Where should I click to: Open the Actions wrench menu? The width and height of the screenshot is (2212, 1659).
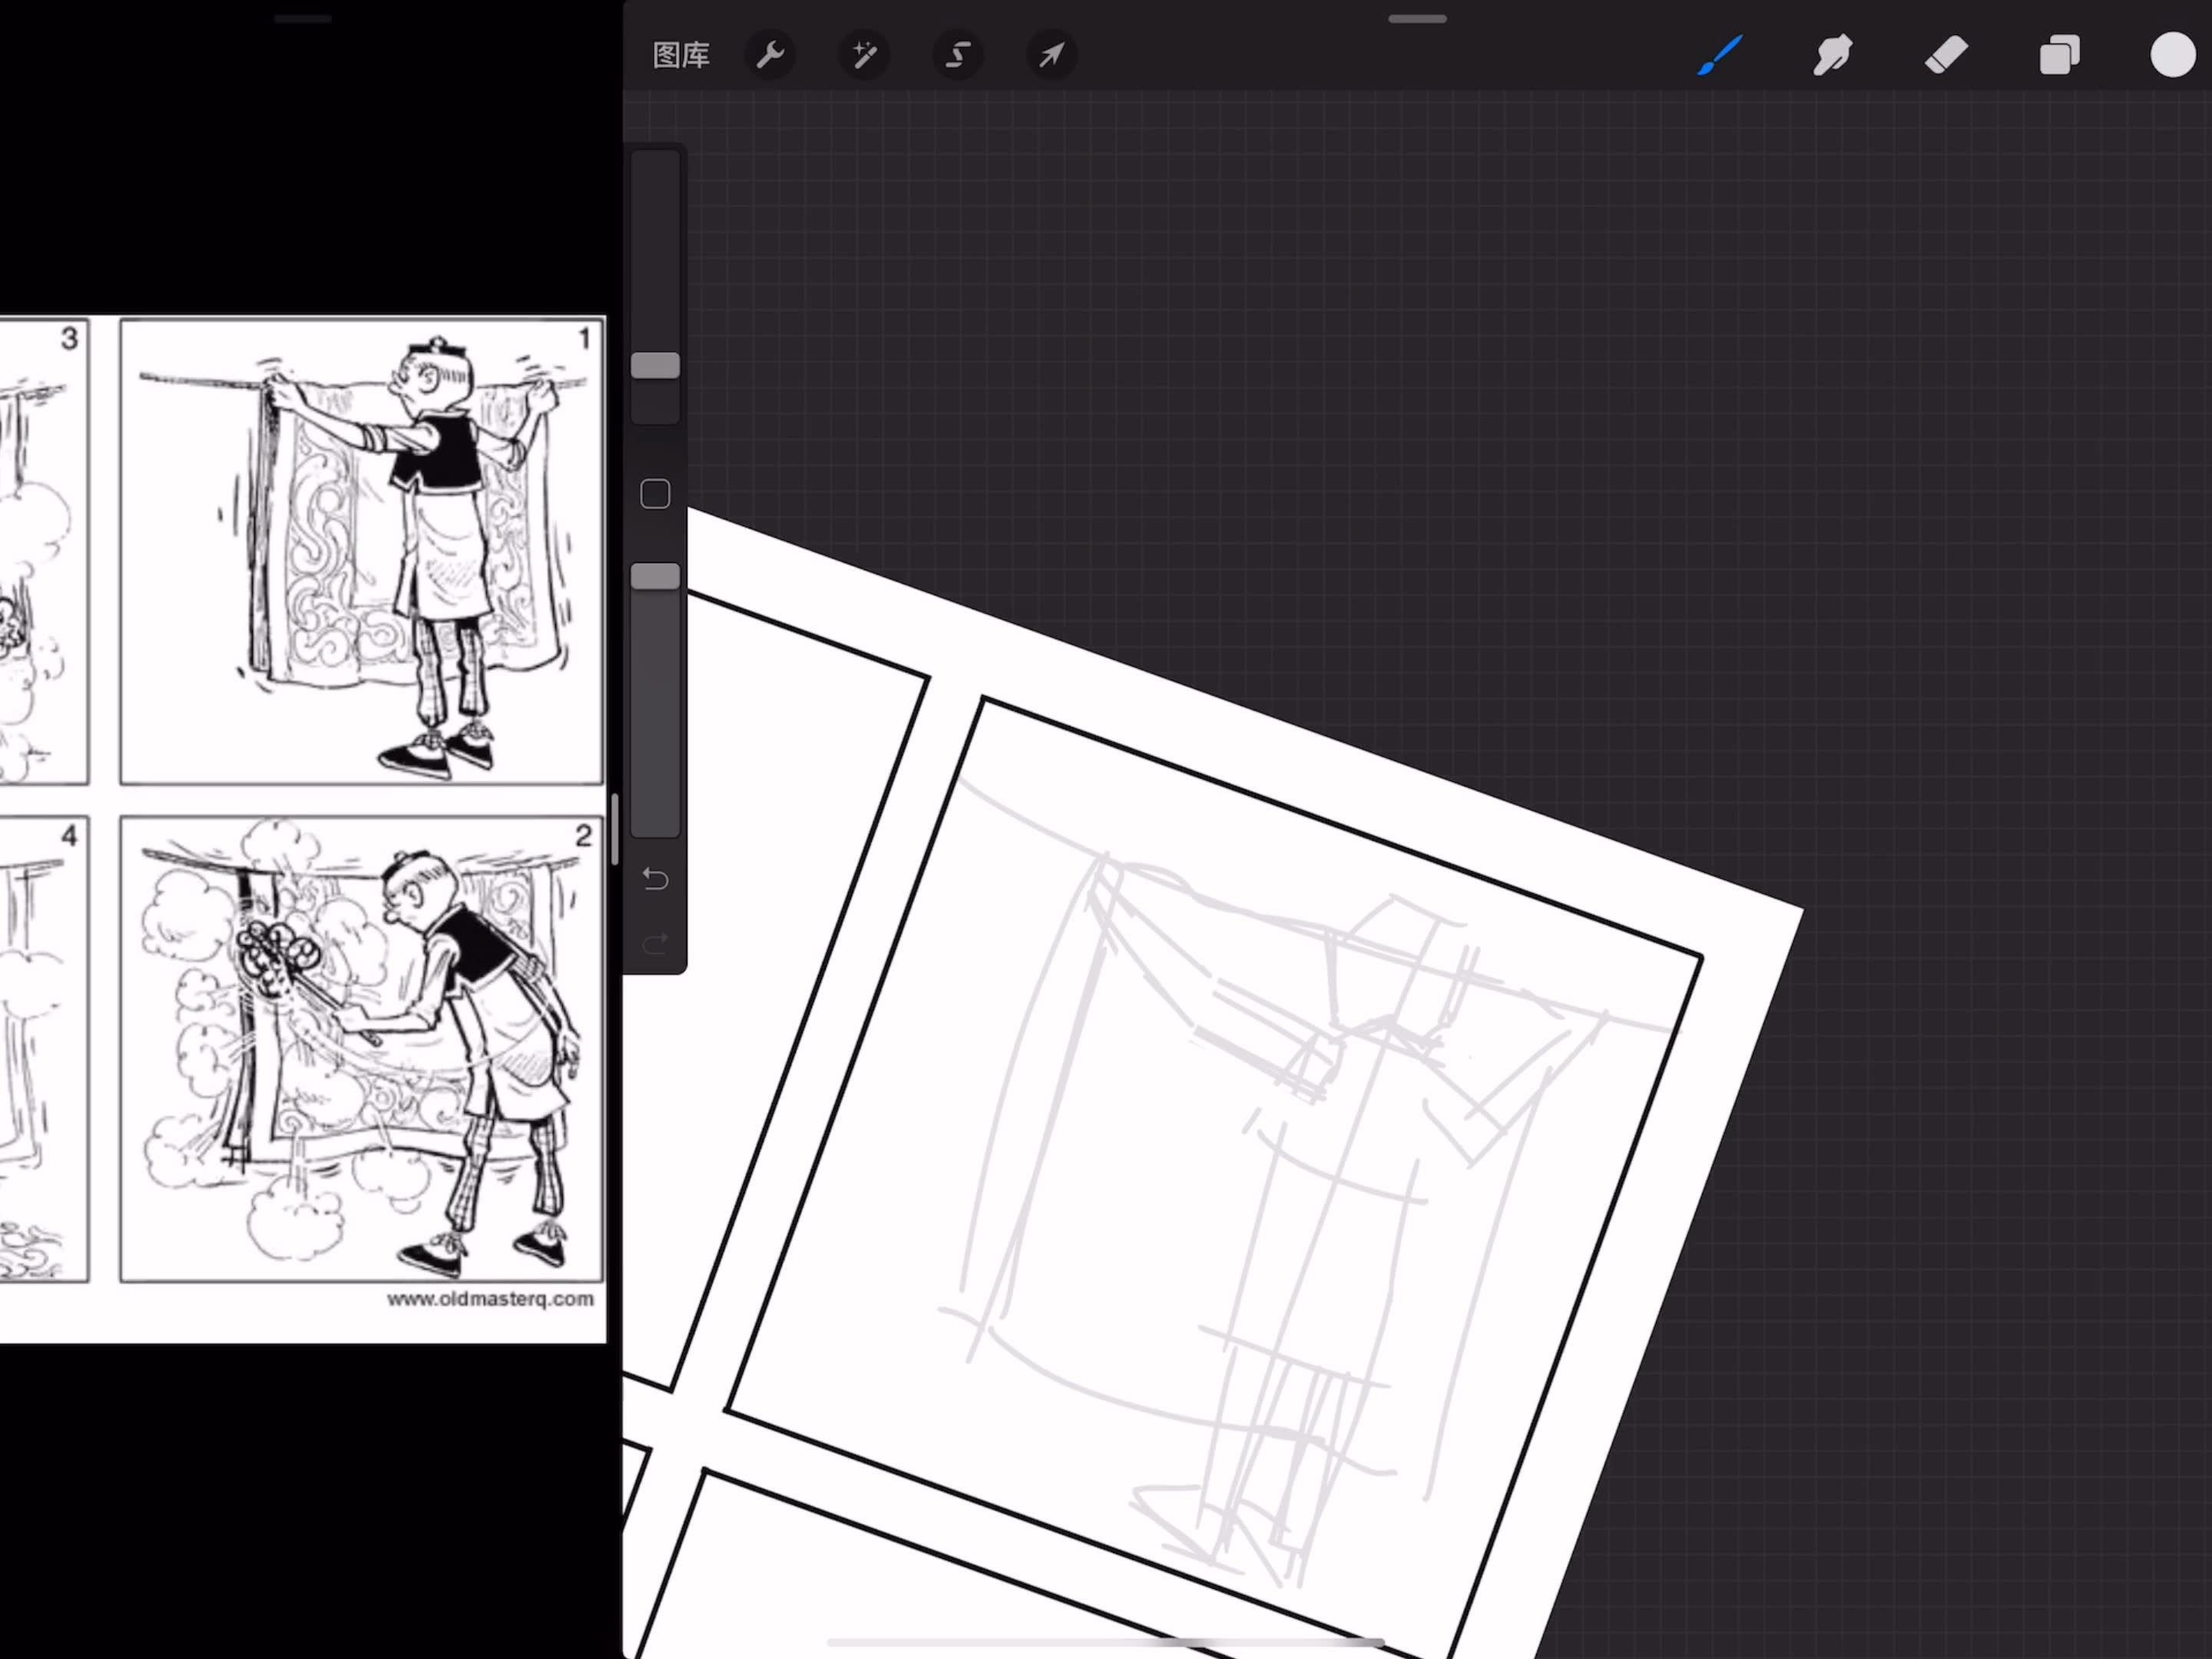(x=770, y=55)
